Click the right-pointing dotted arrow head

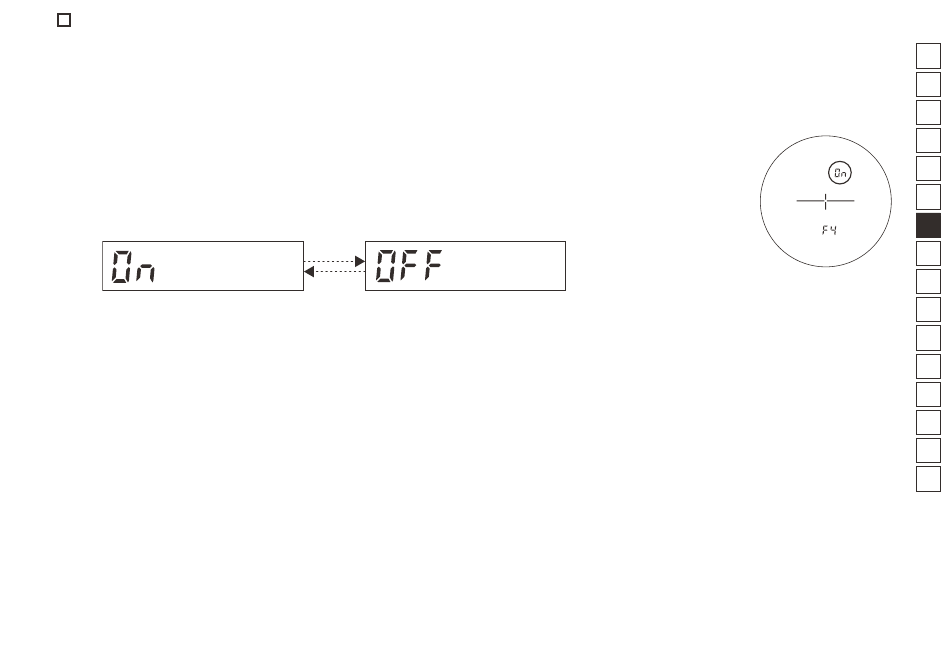point(360,262)
